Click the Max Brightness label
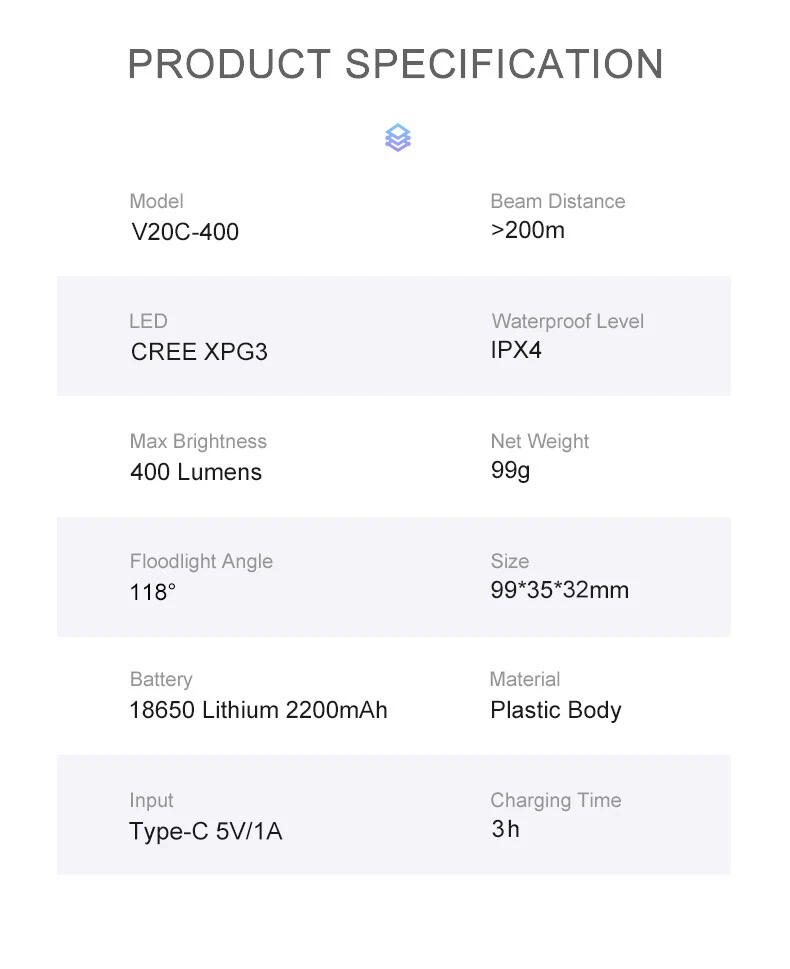This screenshot has height=969, width=790. point(198,441)
